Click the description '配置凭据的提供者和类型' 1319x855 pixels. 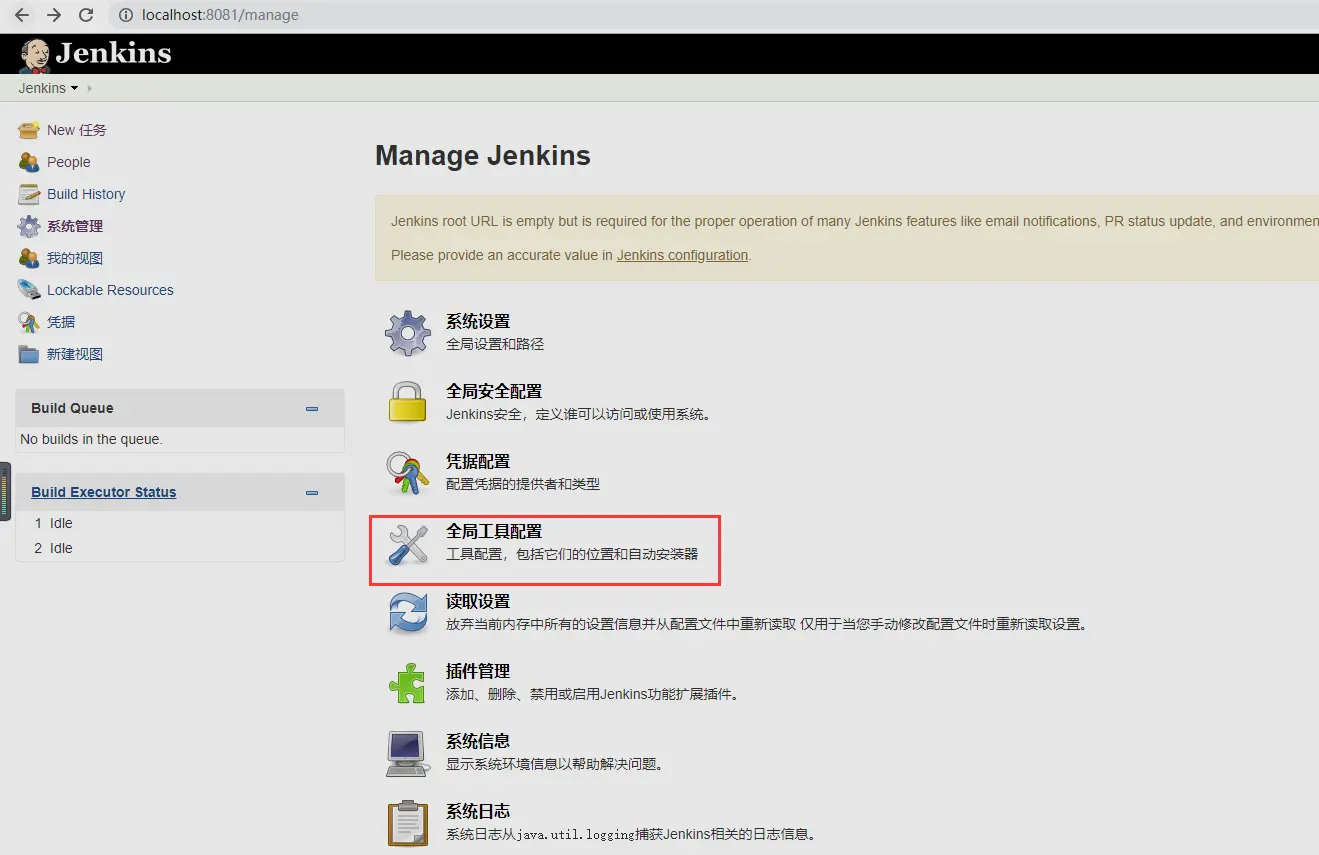(523, 484)
